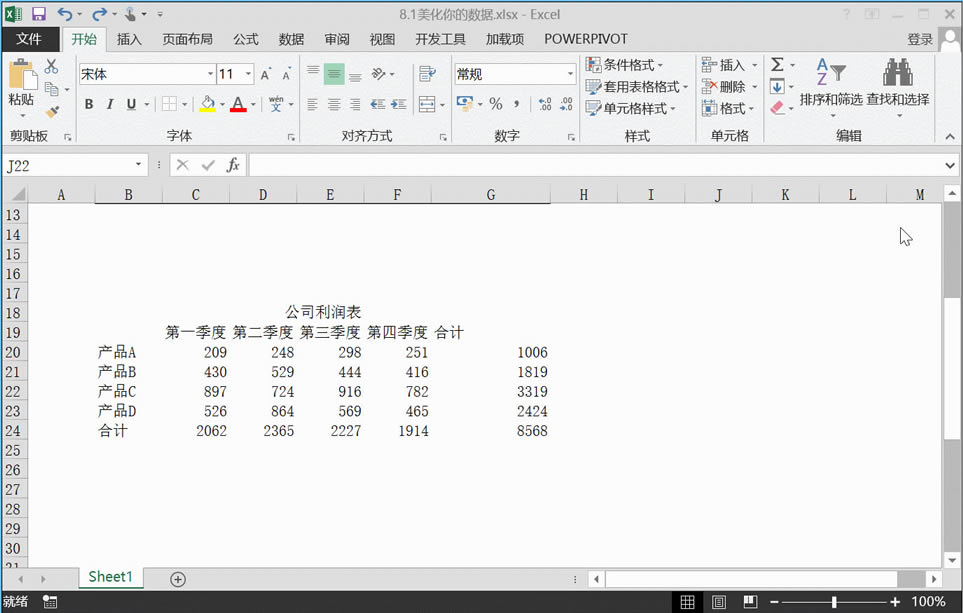Toggle center horizontal alignment
Image resolution: width=963 pixels, height=613 pixels.
[x=334, y=104]
